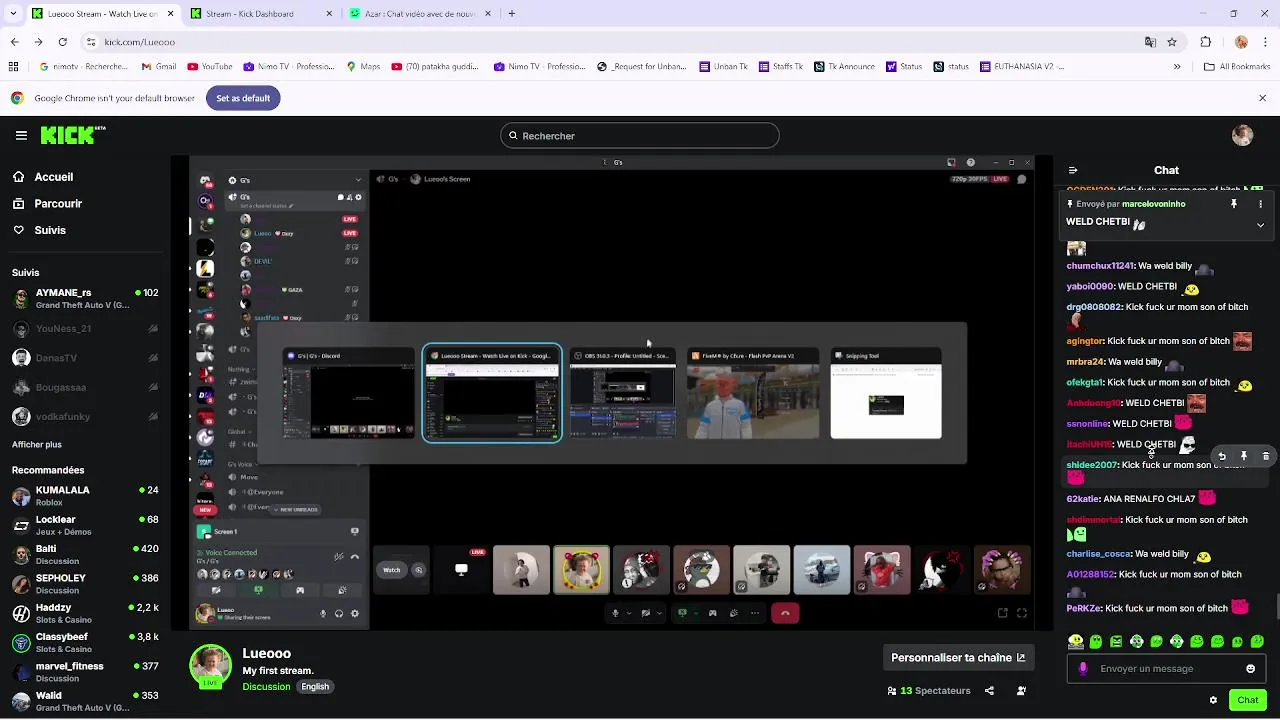Open the emoji picker in chat

(x=1250, y=669)
